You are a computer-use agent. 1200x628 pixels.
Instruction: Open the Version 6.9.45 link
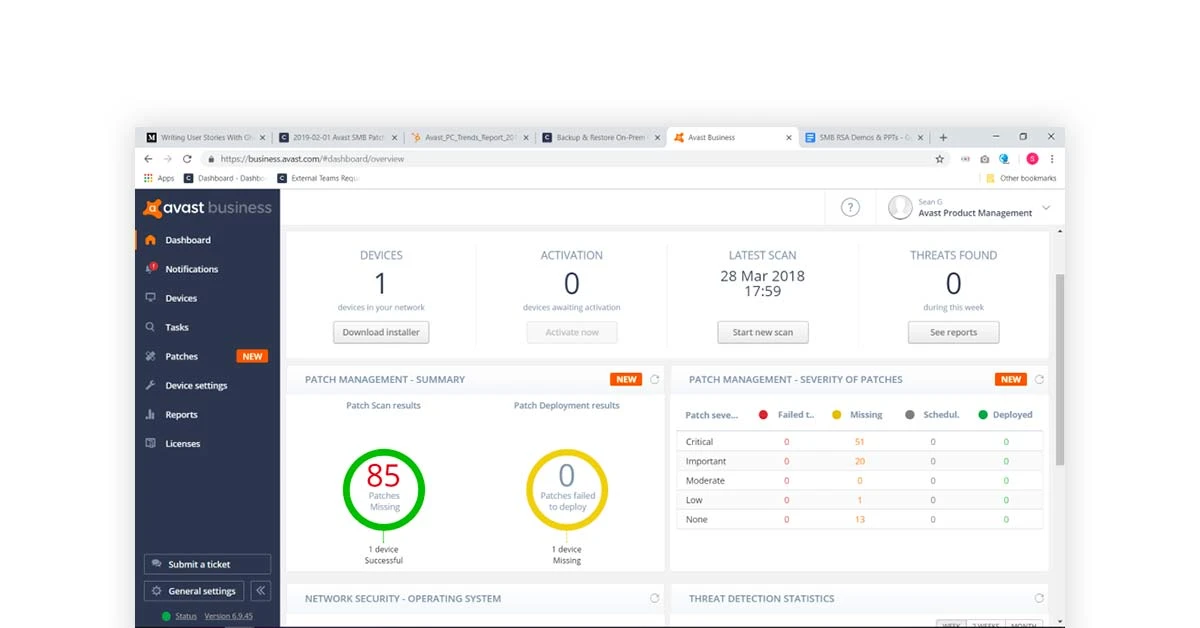pyautogui.click(x=229, y=616)
